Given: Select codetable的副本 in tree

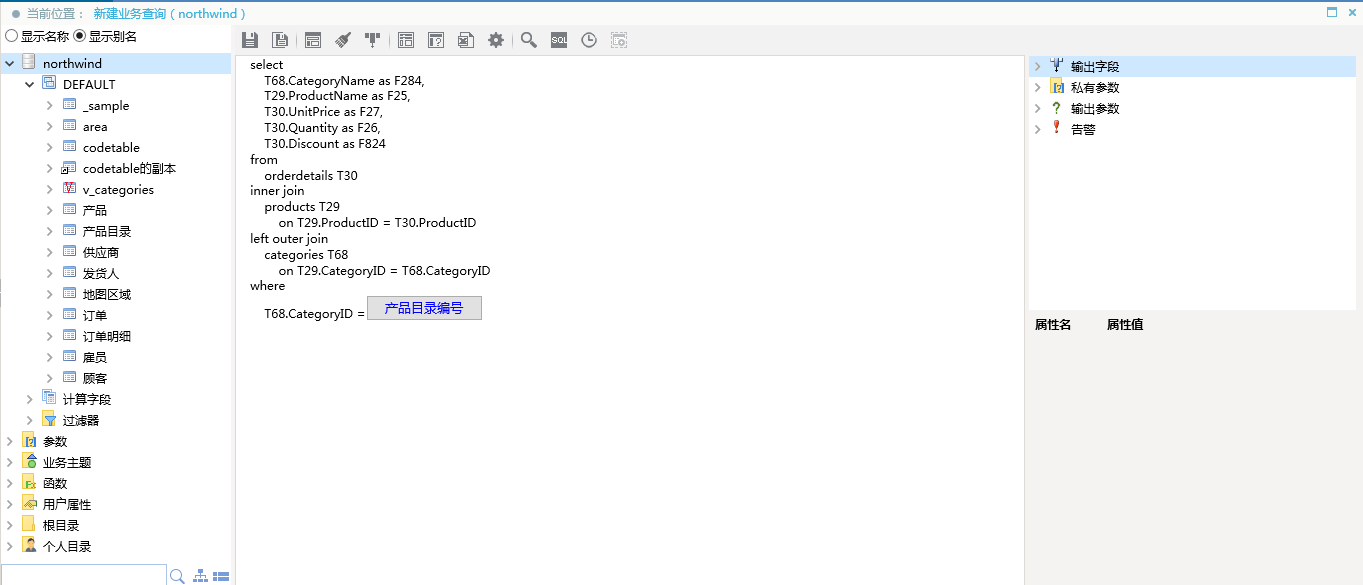Looking at the screenshot, I should pos(129,168).
